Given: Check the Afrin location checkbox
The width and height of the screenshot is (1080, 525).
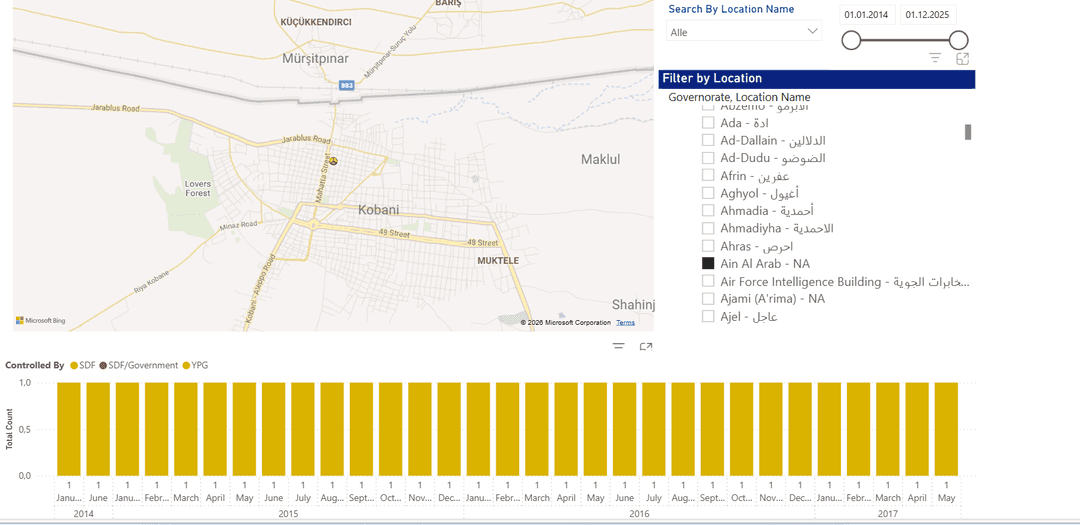Looking at the screenshot, I should coord(708,176).
